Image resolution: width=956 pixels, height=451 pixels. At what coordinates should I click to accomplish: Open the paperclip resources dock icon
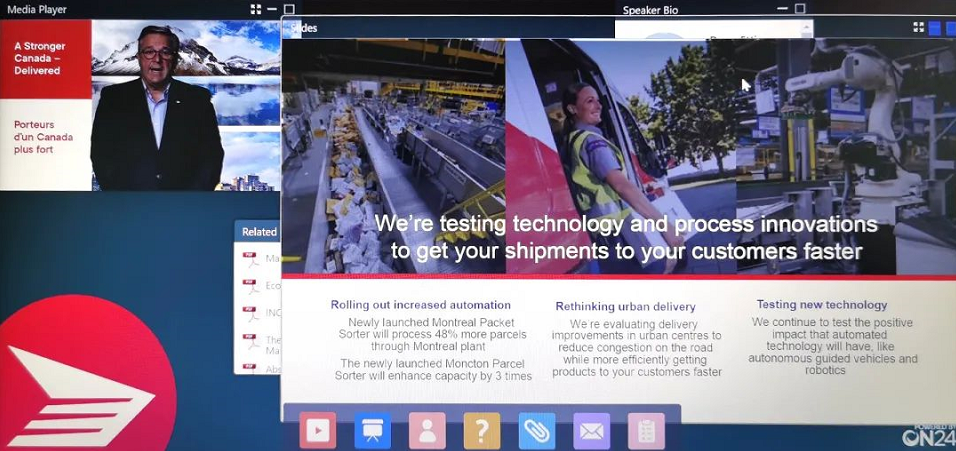point(537,431)
